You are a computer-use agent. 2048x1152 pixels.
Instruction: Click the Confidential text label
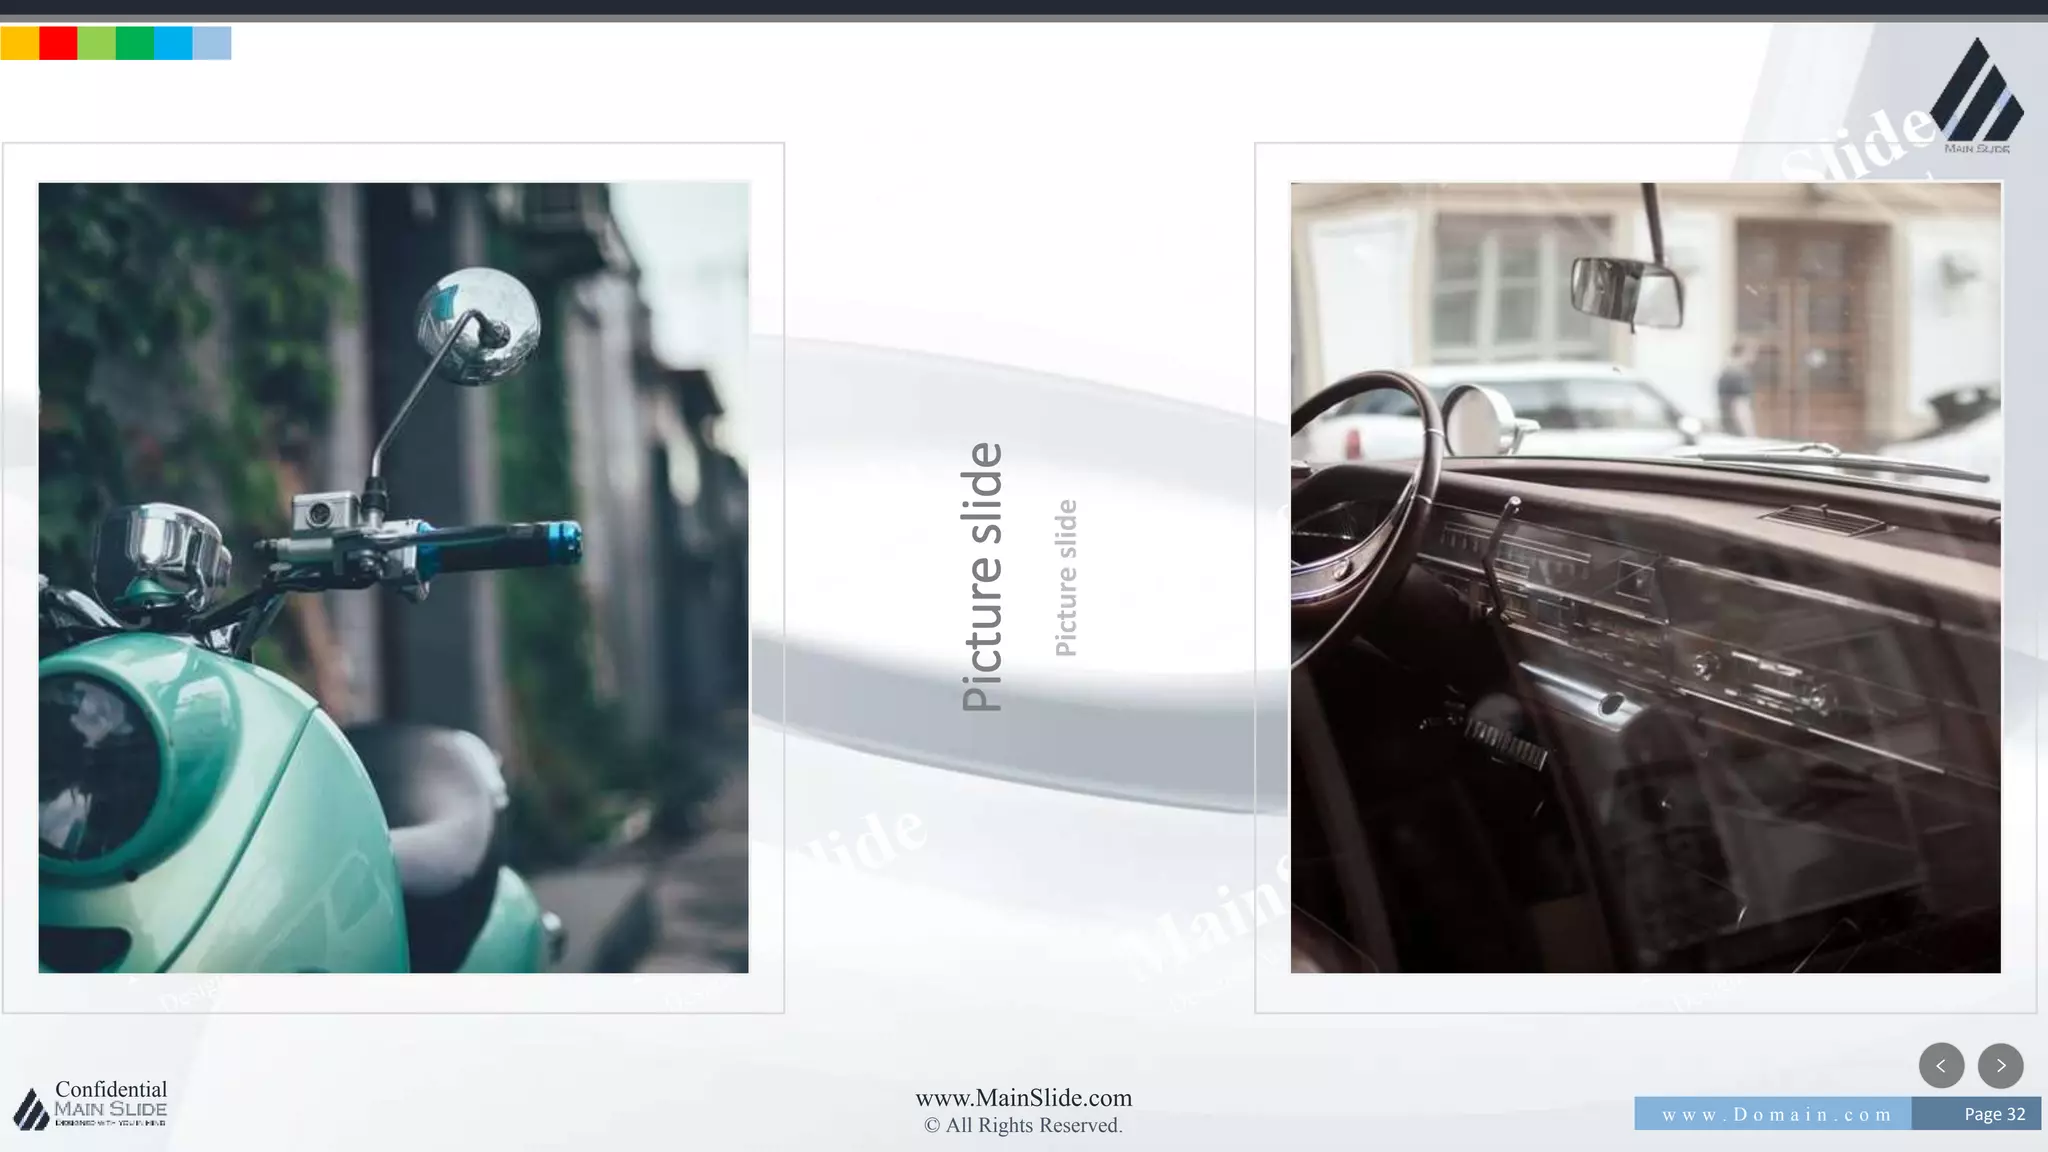[111, 1089]
